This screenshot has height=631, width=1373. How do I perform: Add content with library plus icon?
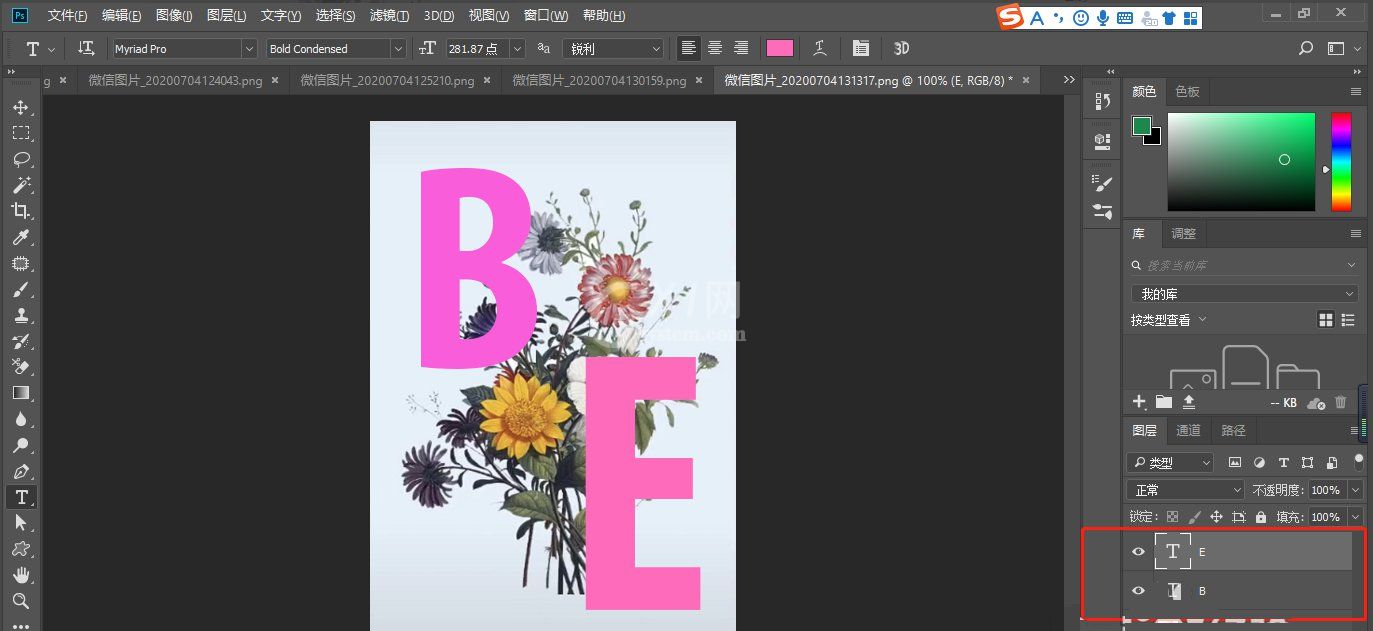click(x=1138, y=401)
